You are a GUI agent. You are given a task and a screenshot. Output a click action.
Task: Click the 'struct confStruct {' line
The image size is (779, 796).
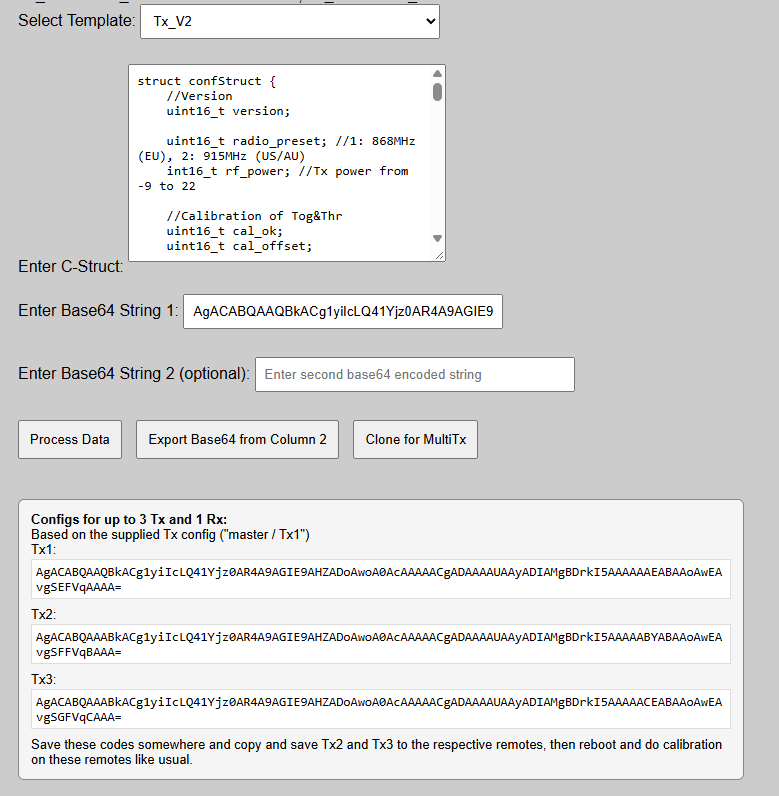207,81
